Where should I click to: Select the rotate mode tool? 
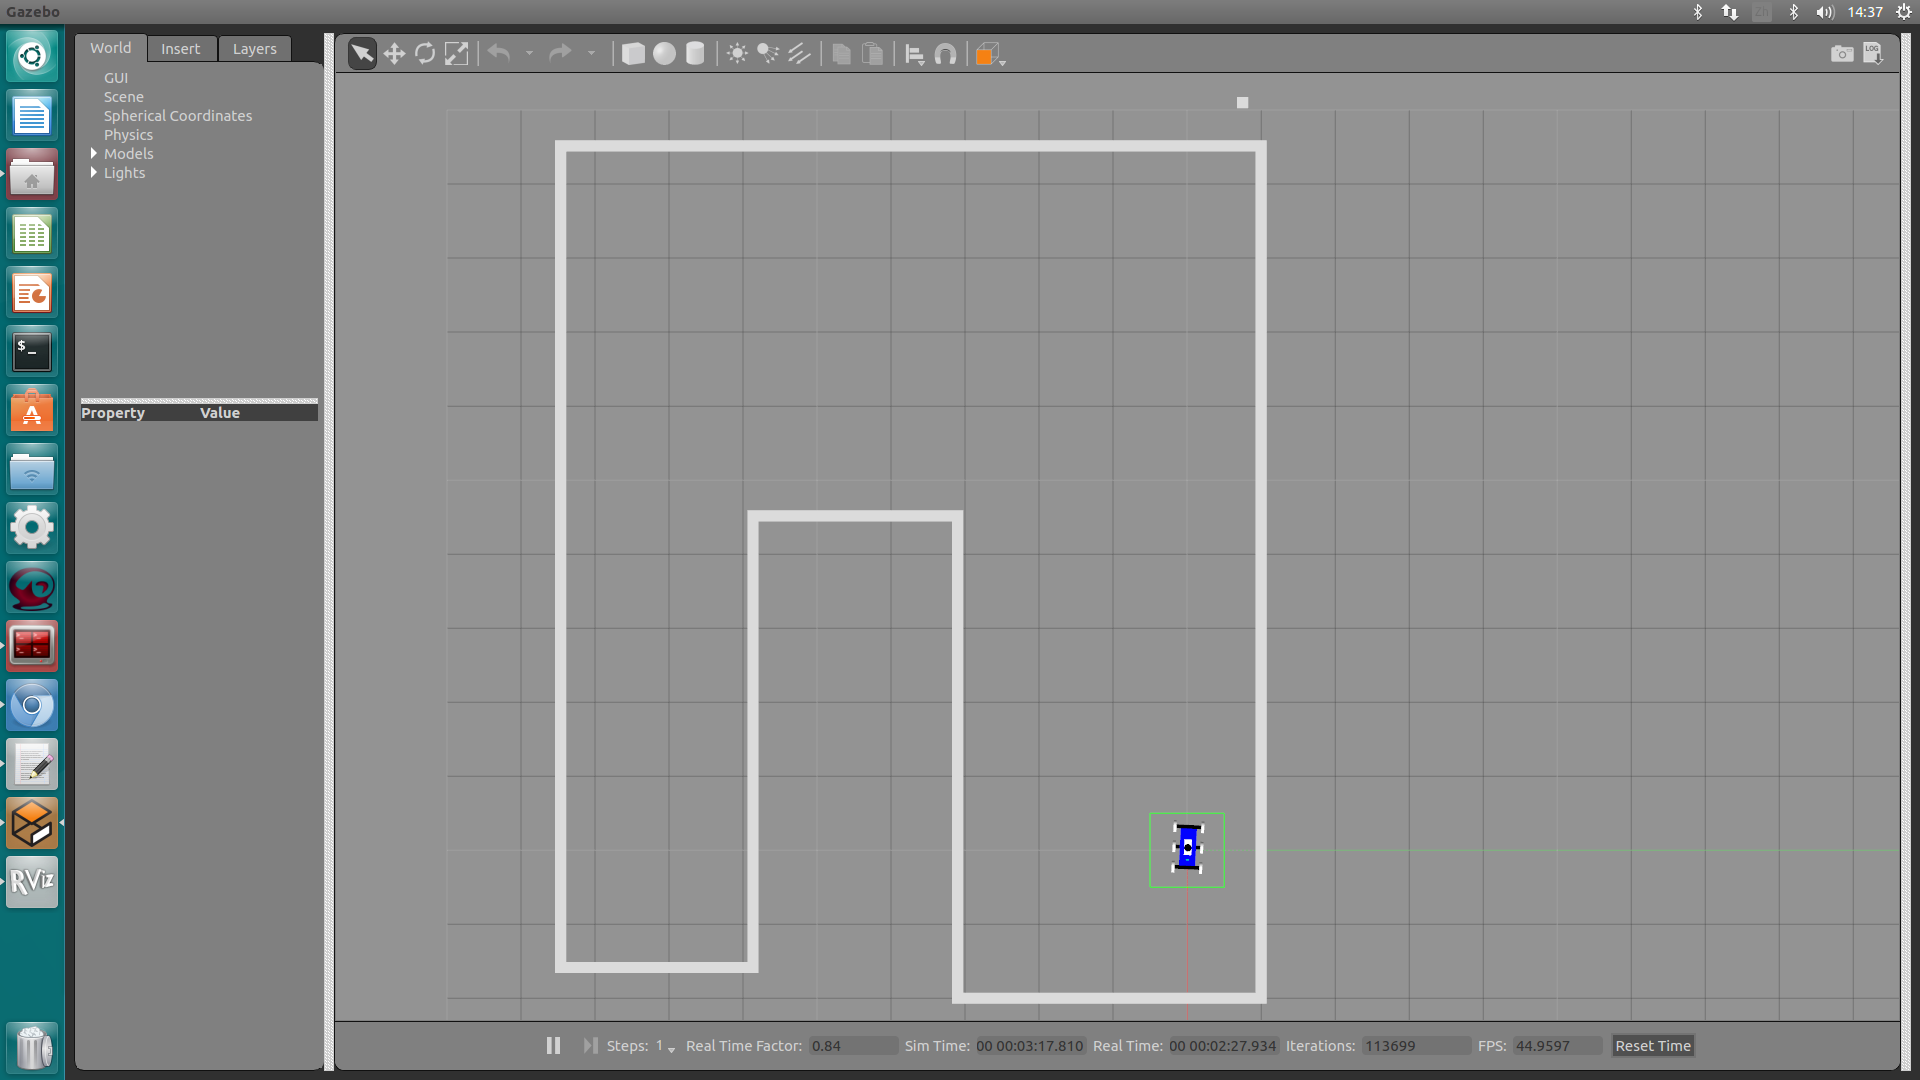pyautogui.click(x=425, y=54)
